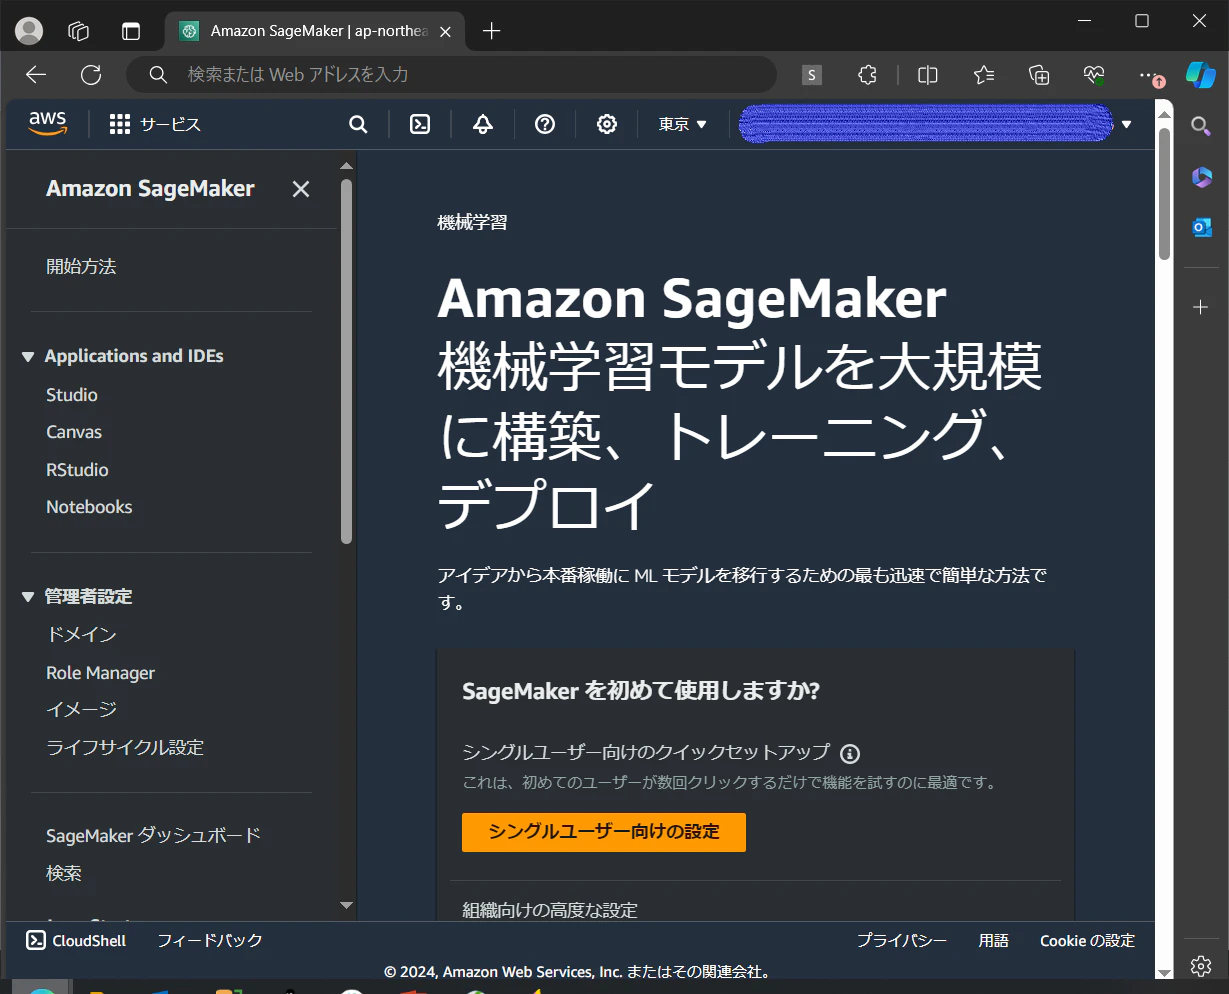Click the 機械学習 breadcrumb text

472,222
